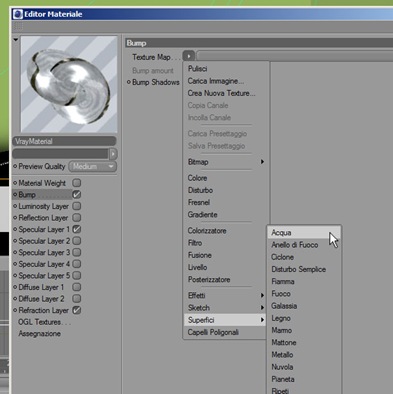Click the Bump section header

[259, 43]
